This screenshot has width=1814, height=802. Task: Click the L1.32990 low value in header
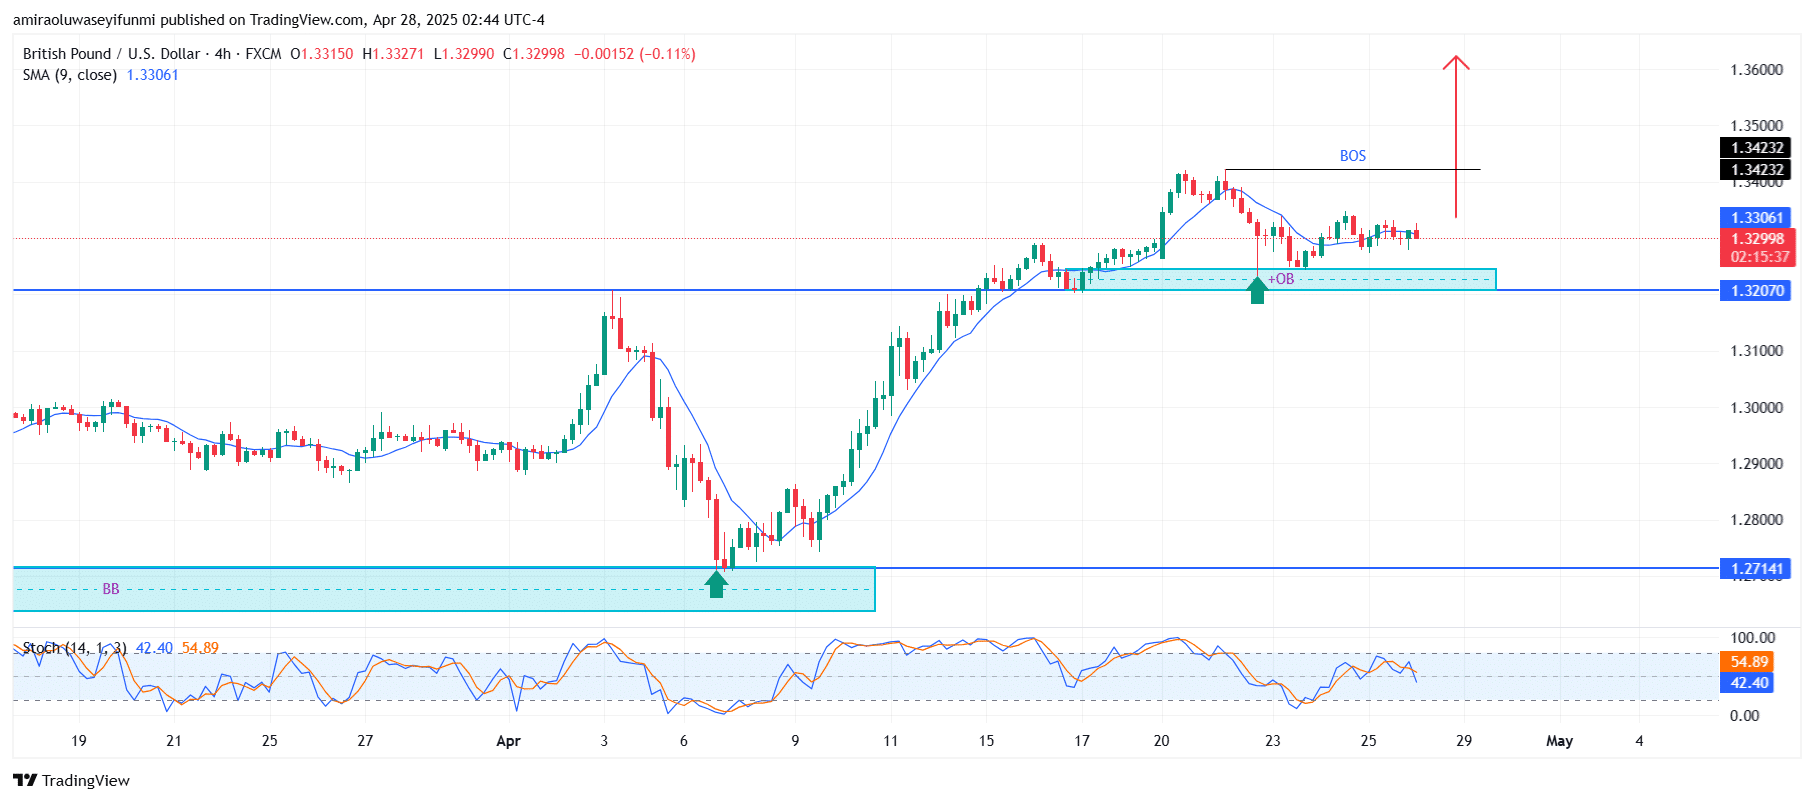(463, 54)
